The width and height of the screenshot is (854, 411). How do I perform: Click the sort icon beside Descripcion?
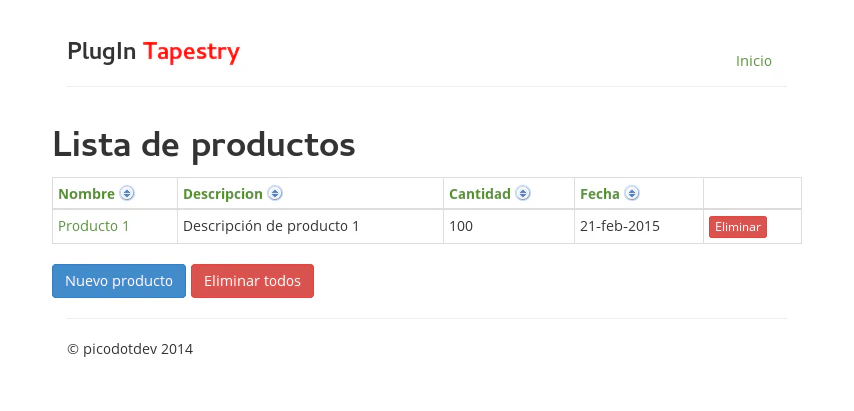(275, 194)
